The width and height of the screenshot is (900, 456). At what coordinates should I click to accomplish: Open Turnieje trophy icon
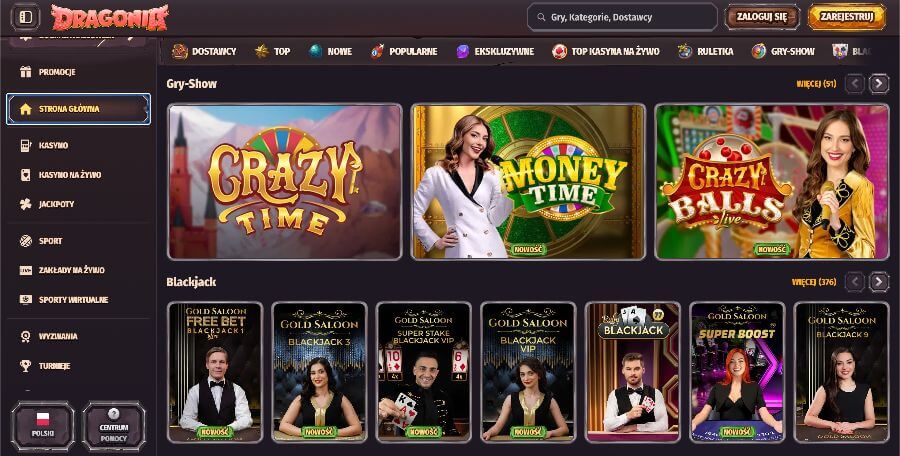tap(25, 365)
